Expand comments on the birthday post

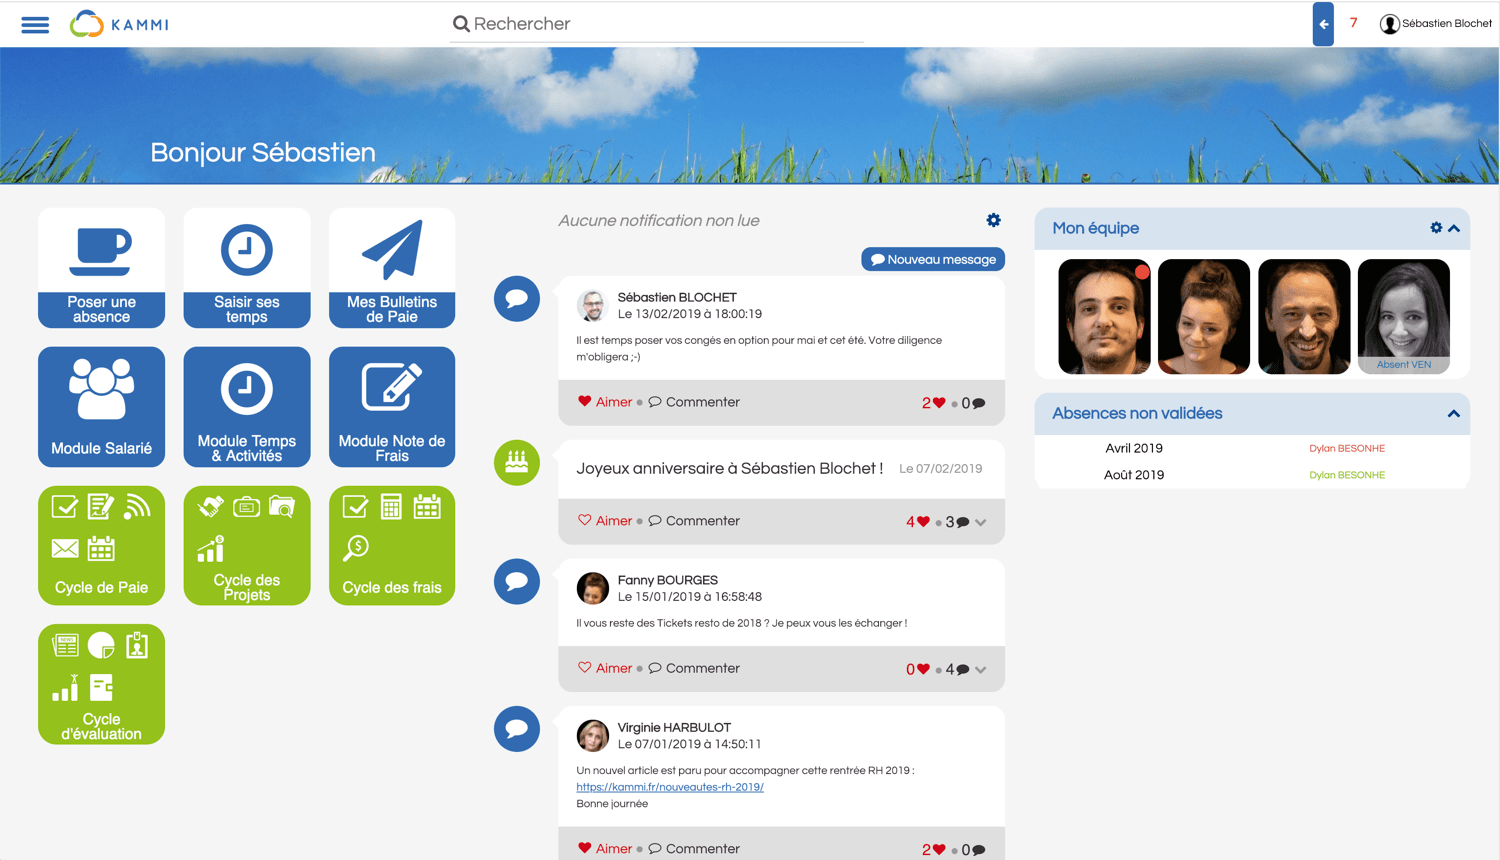(x=981, y=522)
